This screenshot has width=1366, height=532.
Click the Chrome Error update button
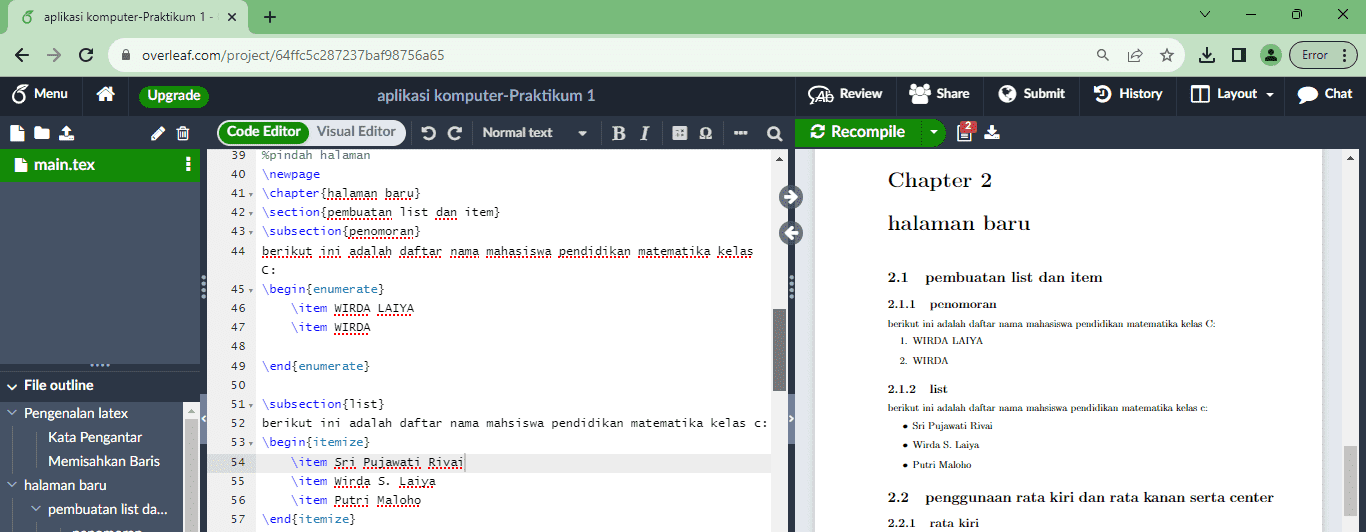point(1322,55)
